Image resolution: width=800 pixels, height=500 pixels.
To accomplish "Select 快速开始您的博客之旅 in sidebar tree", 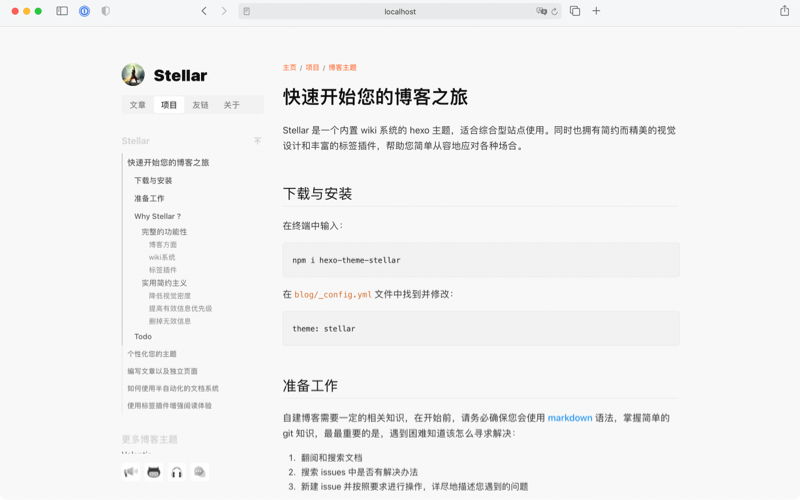I will (168, 162).
